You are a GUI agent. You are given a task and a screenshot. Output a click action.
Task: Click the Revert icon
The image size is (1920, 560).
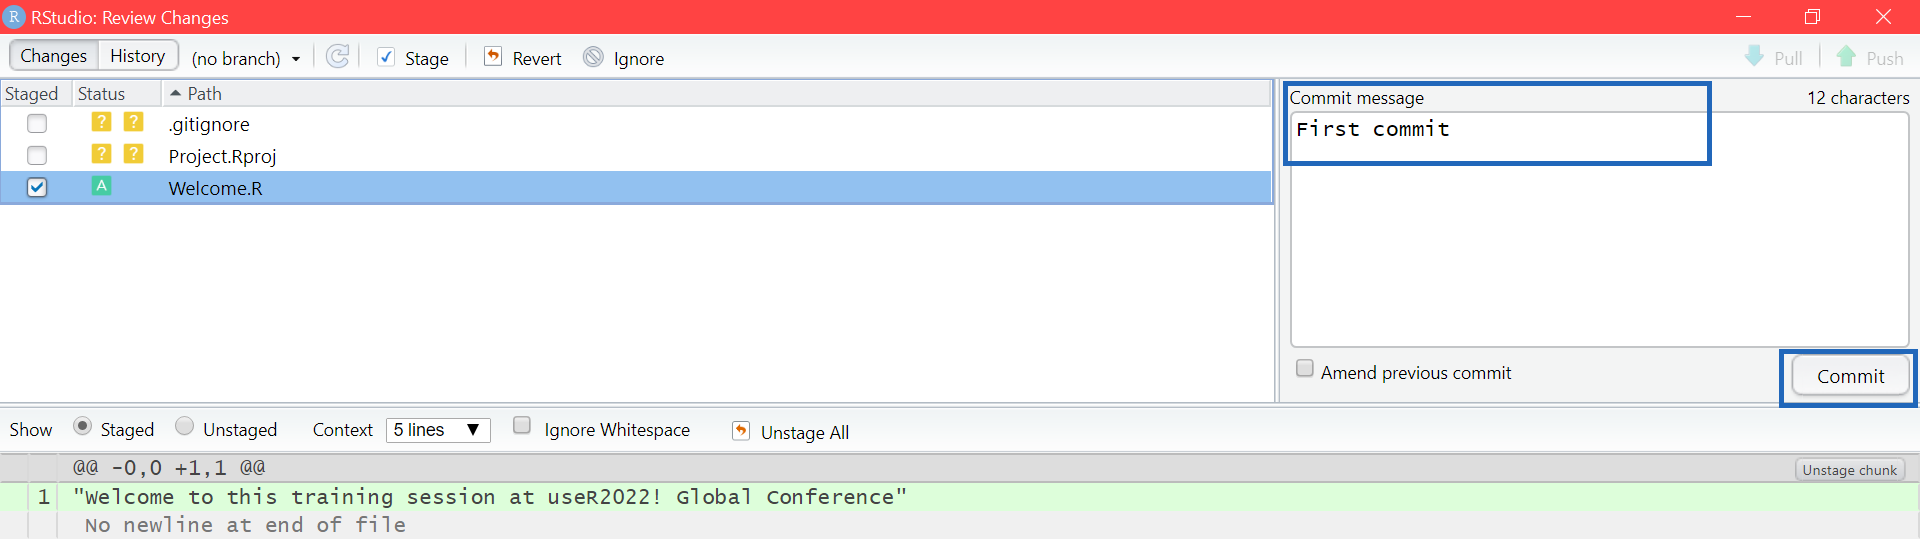493,56
